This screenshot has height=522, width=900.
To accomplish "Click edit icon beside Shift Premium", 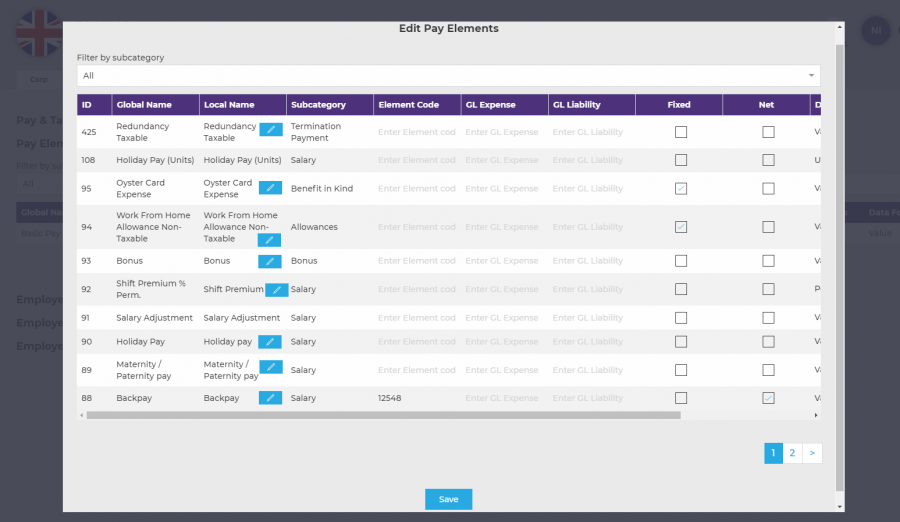I will tap(277, 290).
